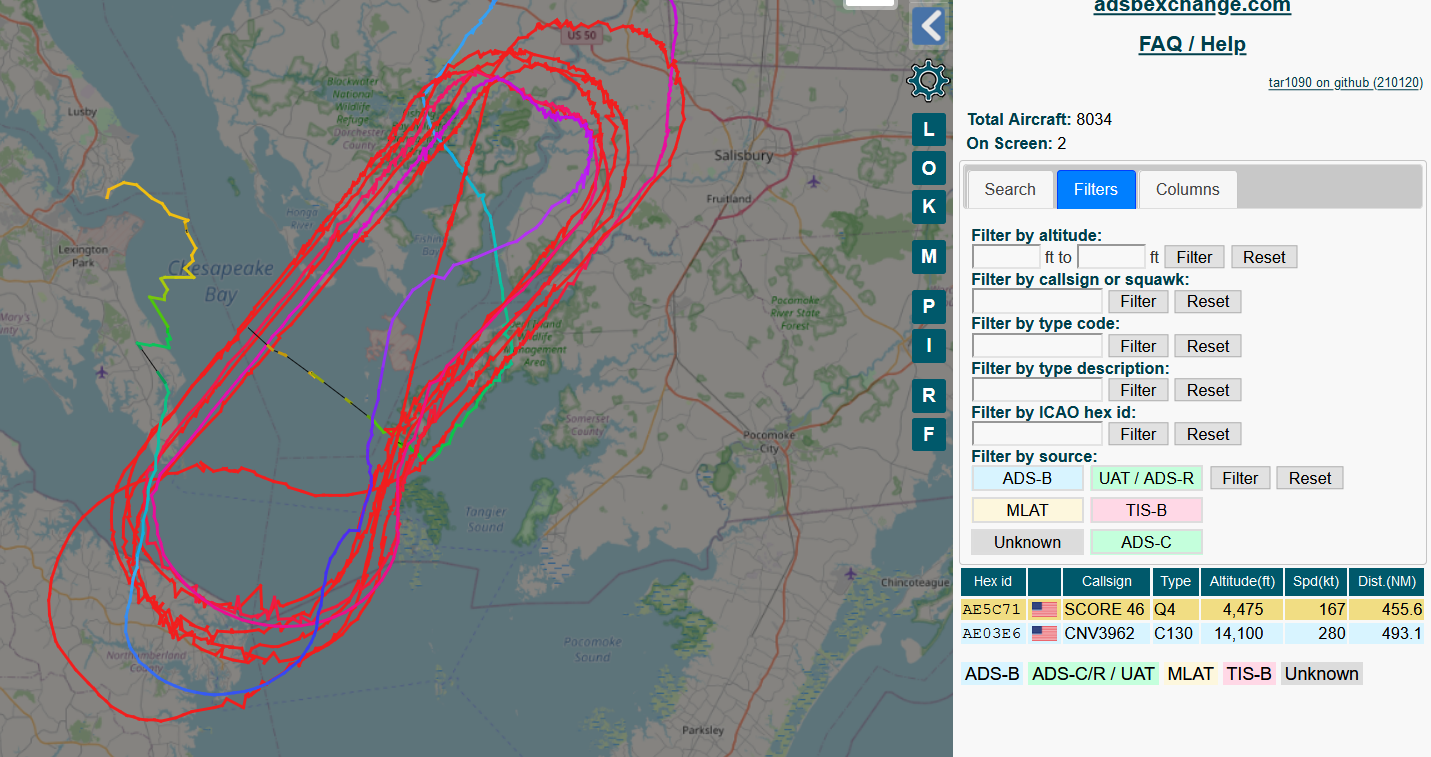Open the adsbexchange.com link
The width and height of the screenshot is (1431, 757).
[x=1192, y=6]
